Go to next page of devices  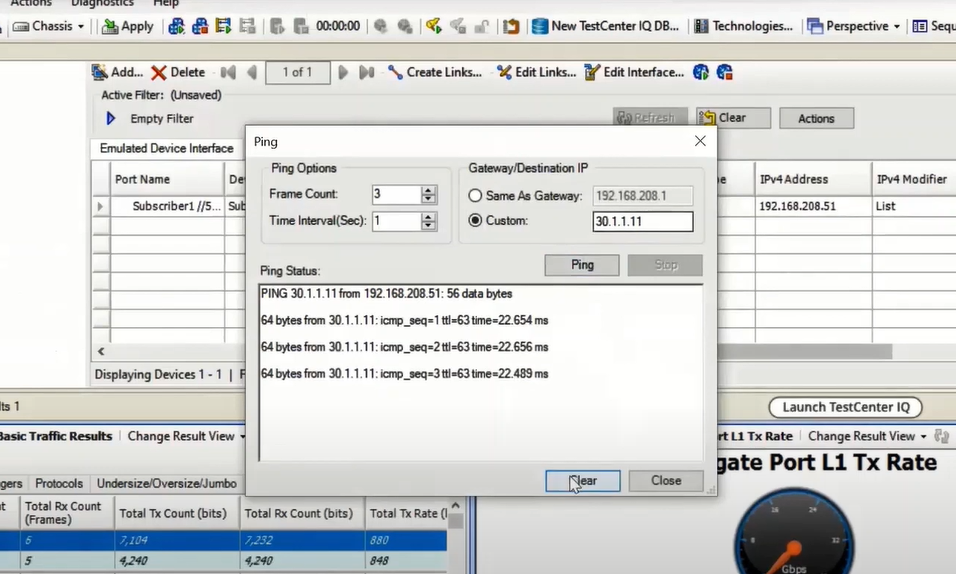click(343, 73)
